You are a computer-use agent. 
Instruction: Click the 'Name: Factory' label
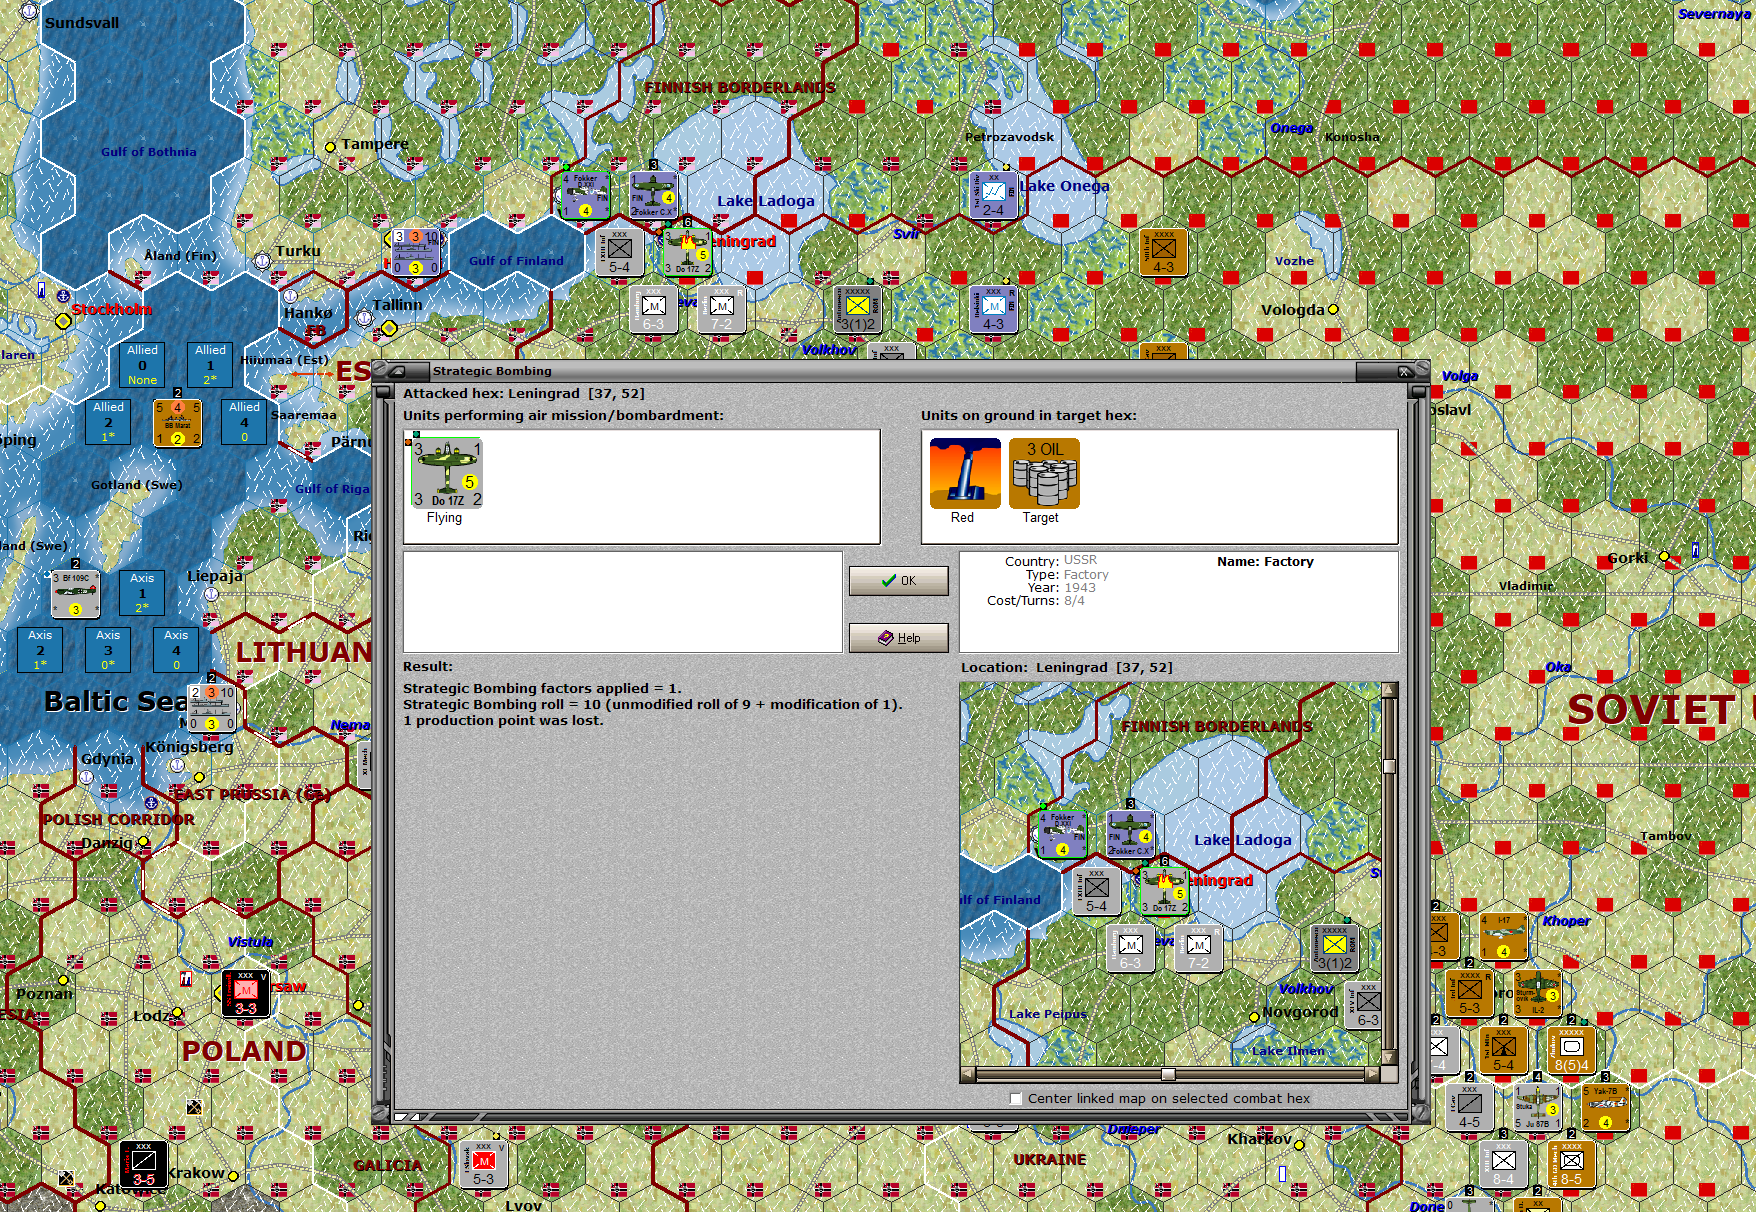1265,562
